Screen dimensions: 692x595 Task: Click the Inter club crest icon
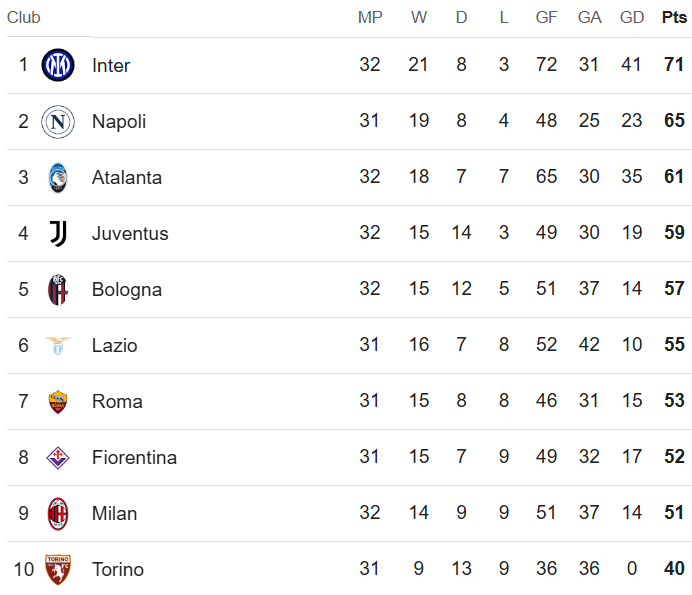(58, 65)
